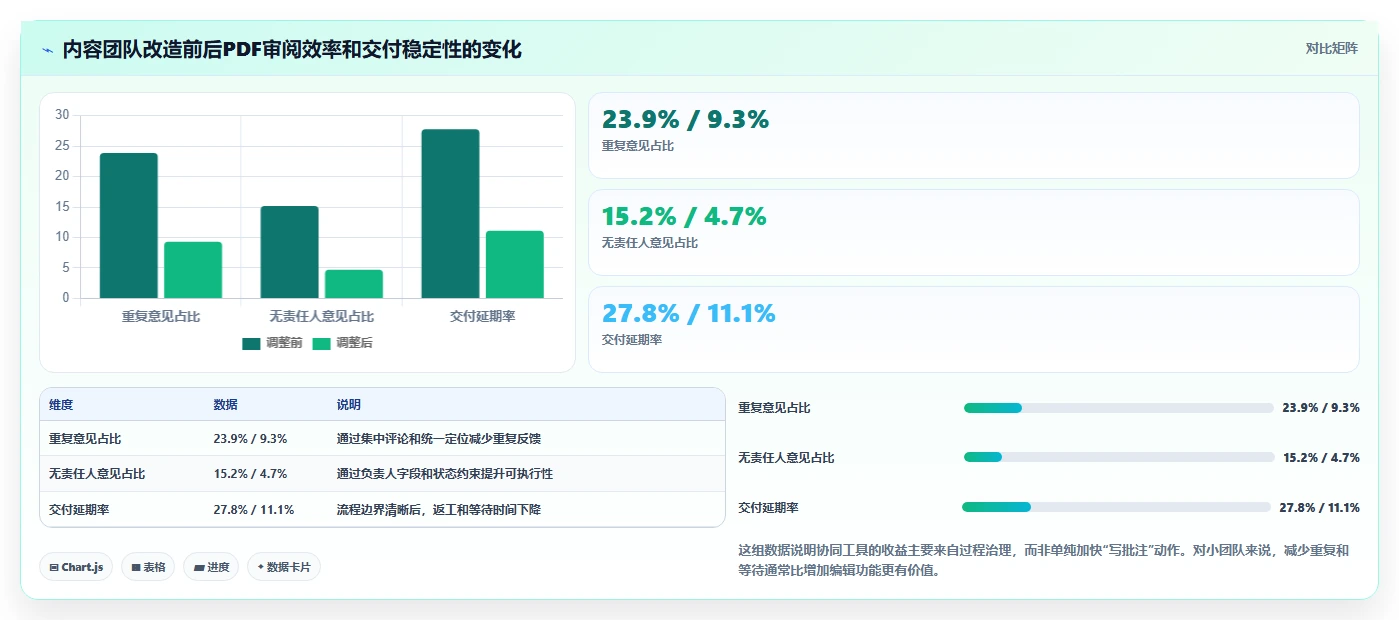Click the dark 调整前 legend color box

pos(251,343)
